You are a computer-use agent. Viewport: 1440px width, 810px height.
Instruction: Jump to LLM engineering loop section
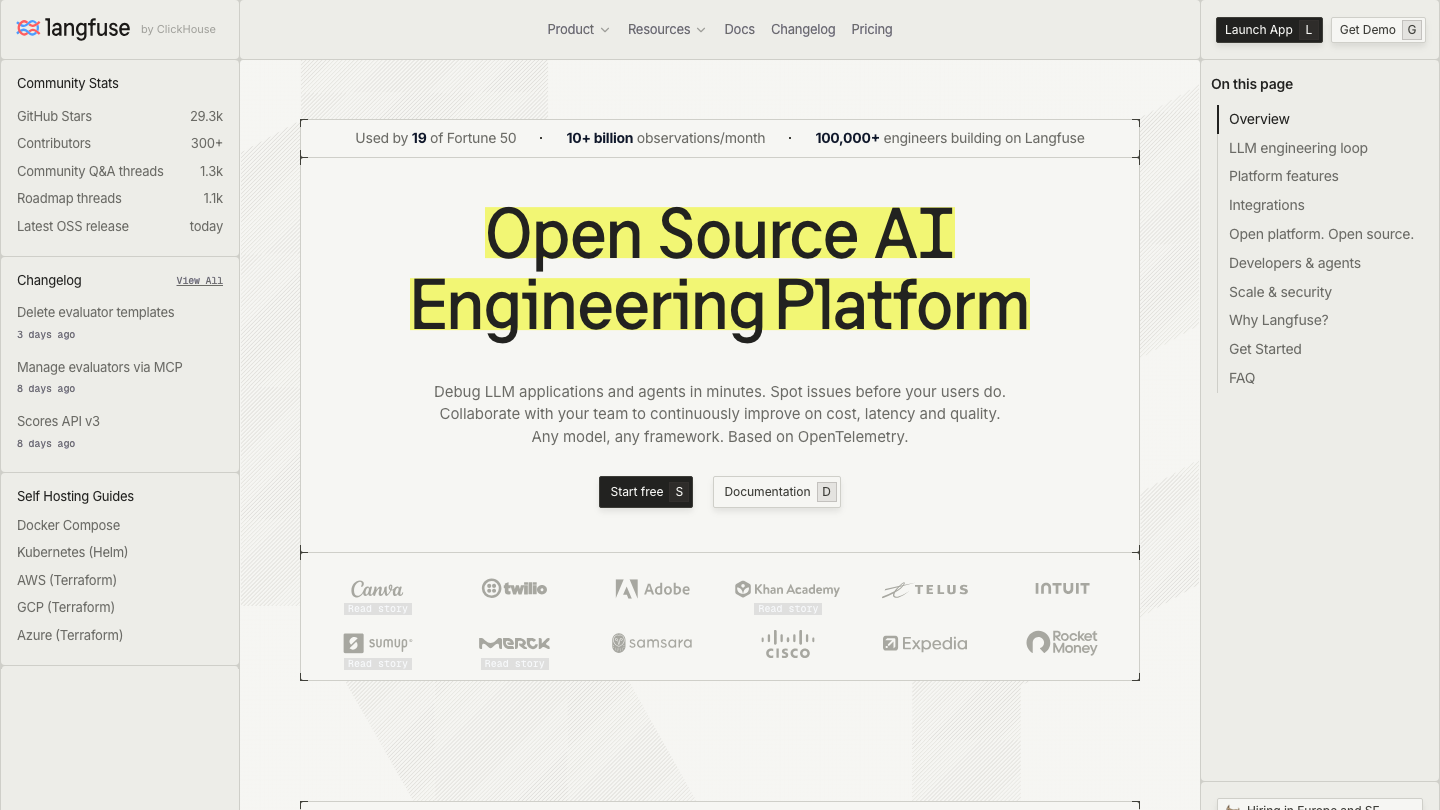click(x=1298, y=148)
